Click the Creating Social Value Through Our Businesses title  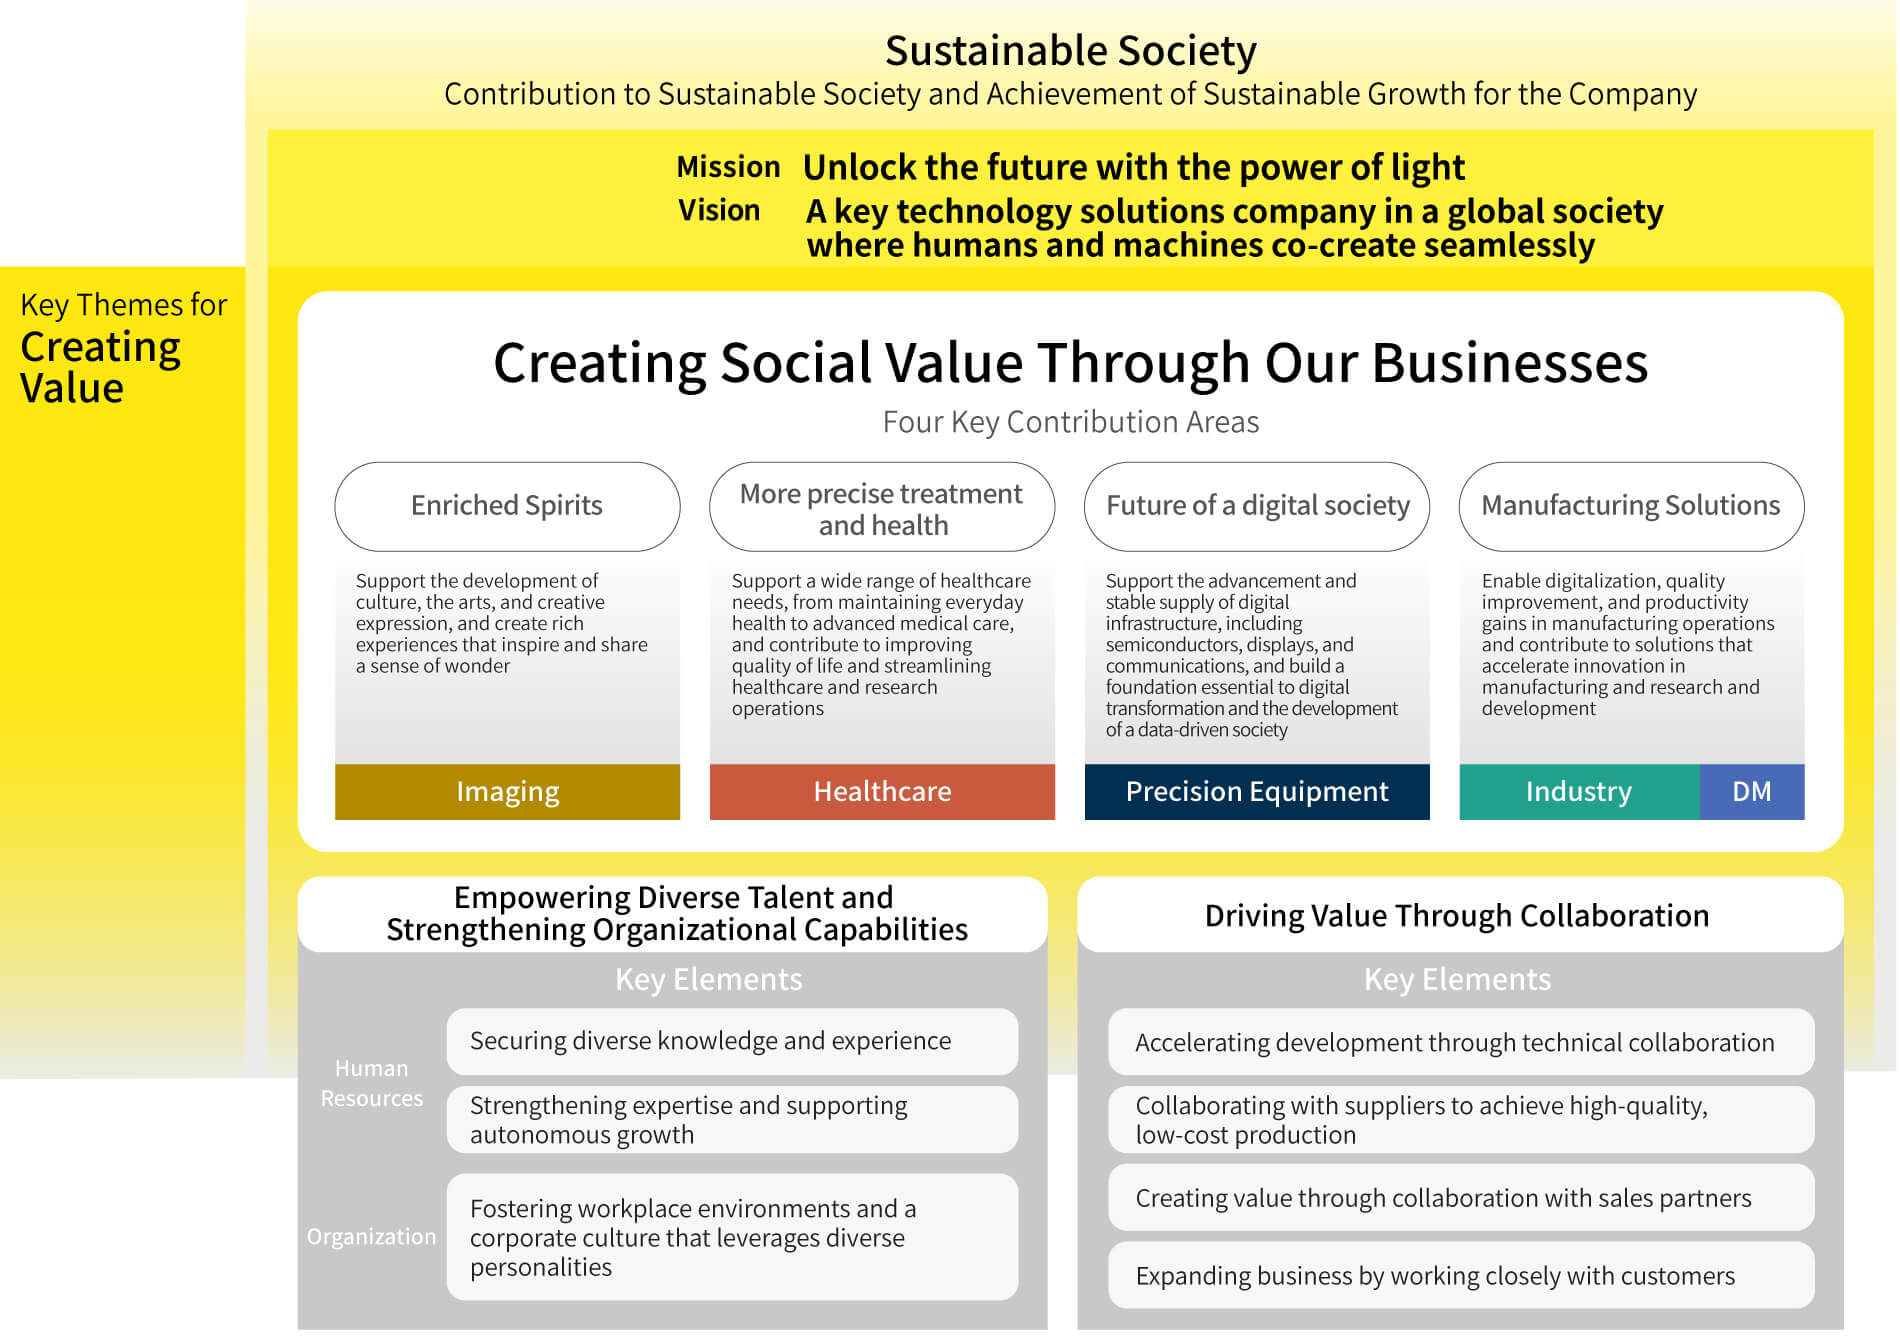[1070, 362]
